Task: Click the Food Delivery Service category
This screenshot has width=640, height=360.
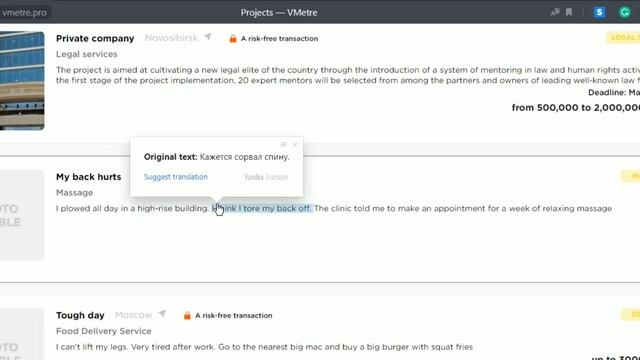Action: click(104, 331)
